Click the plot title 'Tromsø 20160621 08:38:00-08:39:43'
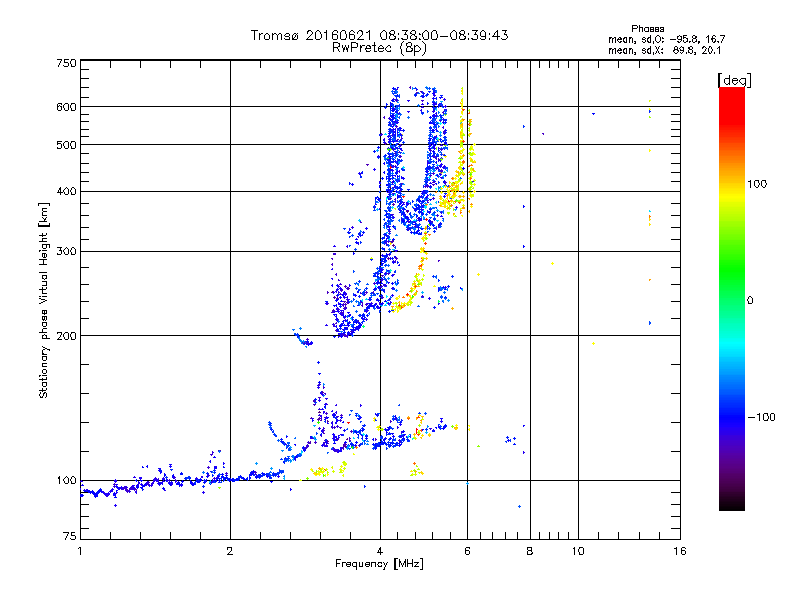This screenshot has height=600, width=800. click(379, 35)
